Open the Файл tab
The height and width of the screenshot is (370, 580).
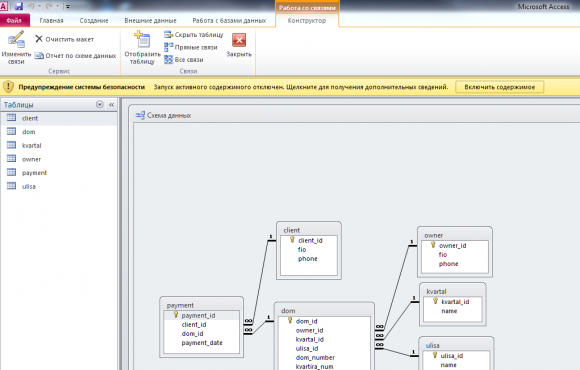(x=14, y=20)
